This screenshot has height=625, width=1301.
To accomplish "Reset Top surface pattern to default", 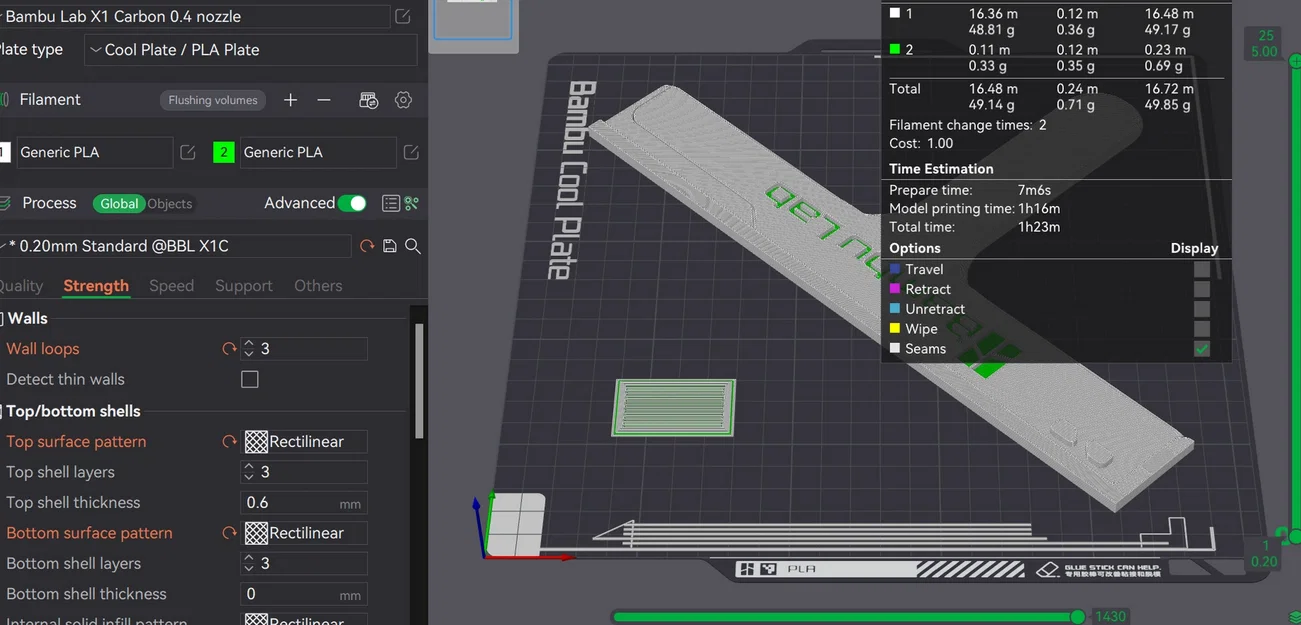I will click(x=229, y=441).
